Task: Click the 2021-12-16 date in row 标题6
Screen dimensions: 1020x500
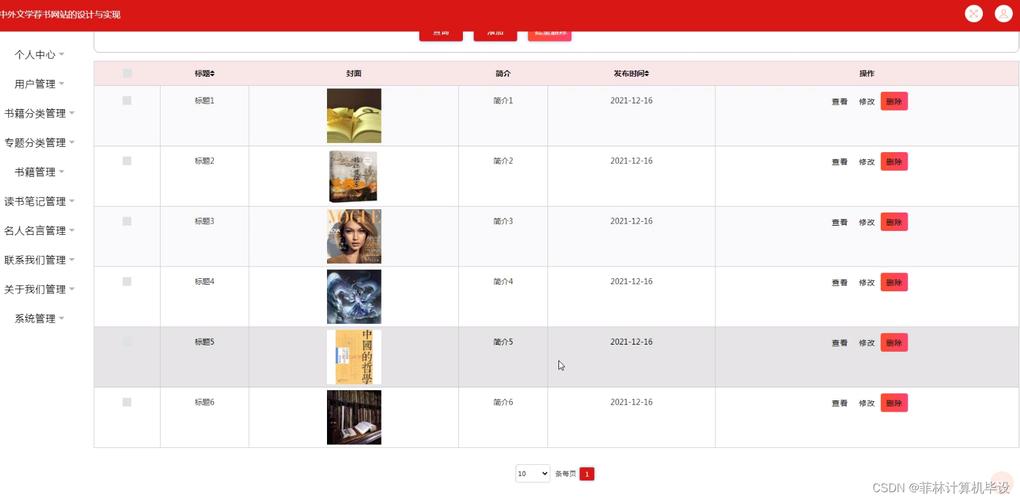Action: pyautogui.click(x=631, y=402)
